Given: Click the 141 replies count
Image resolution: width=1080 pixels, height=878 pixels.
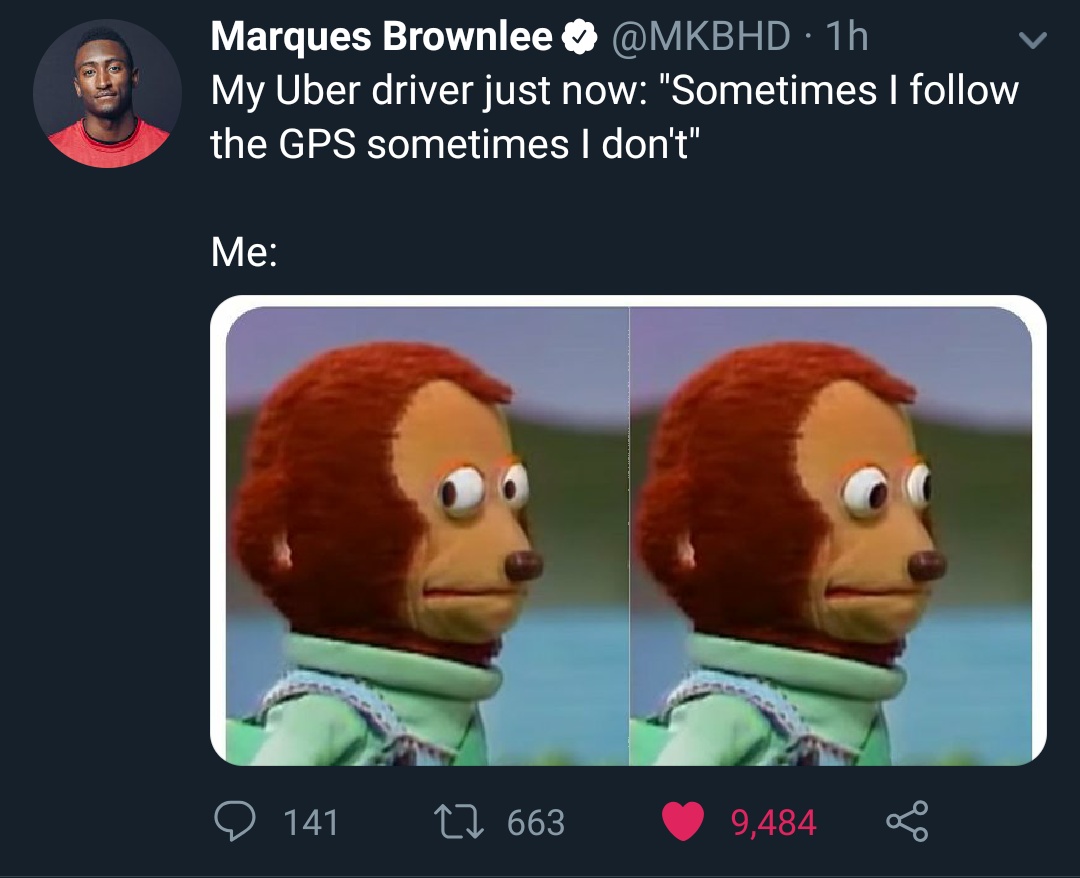Looking at the screenshot, I should (311, 823).
